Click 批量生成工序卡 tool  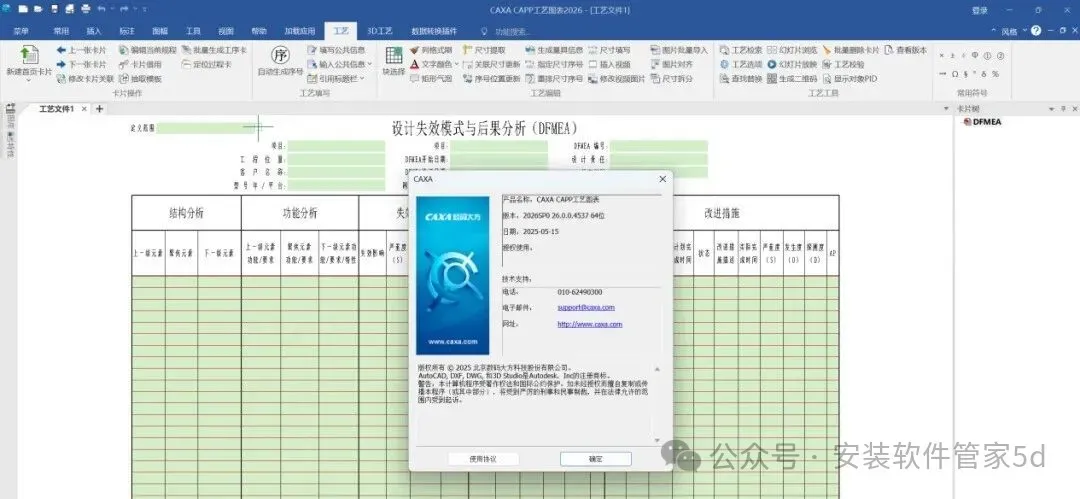coord(214,50)
